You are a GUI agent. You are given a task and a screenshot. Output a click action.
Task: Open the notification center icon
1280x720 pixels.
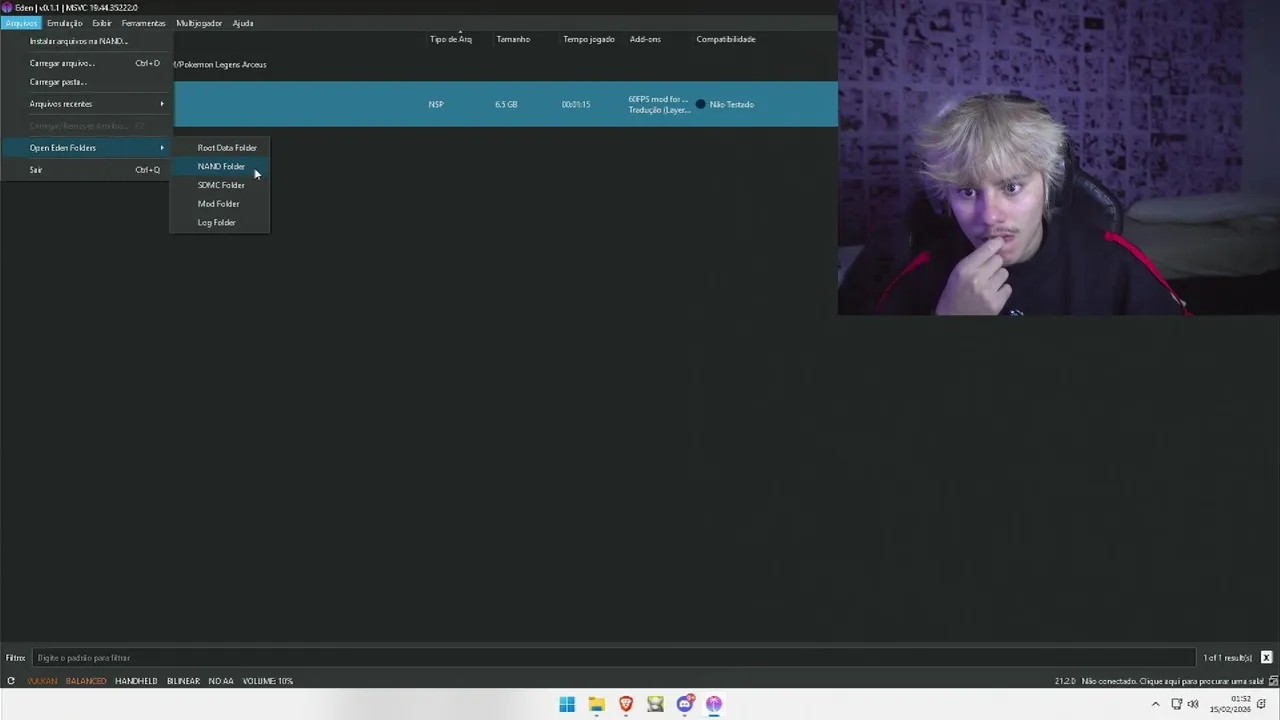point(1263,704)
